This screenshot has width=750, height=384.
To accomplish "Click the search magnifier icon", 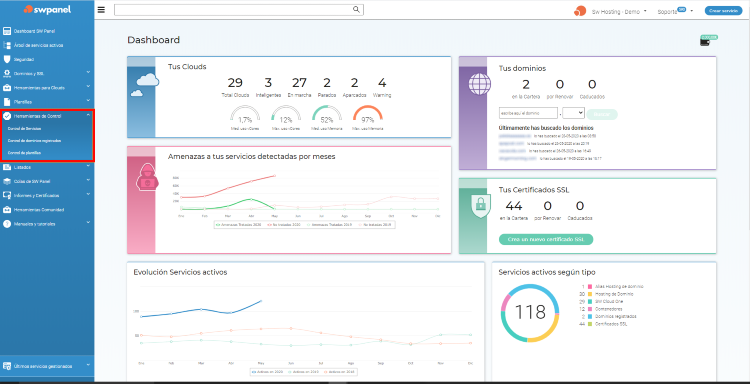I will [356, 9].
